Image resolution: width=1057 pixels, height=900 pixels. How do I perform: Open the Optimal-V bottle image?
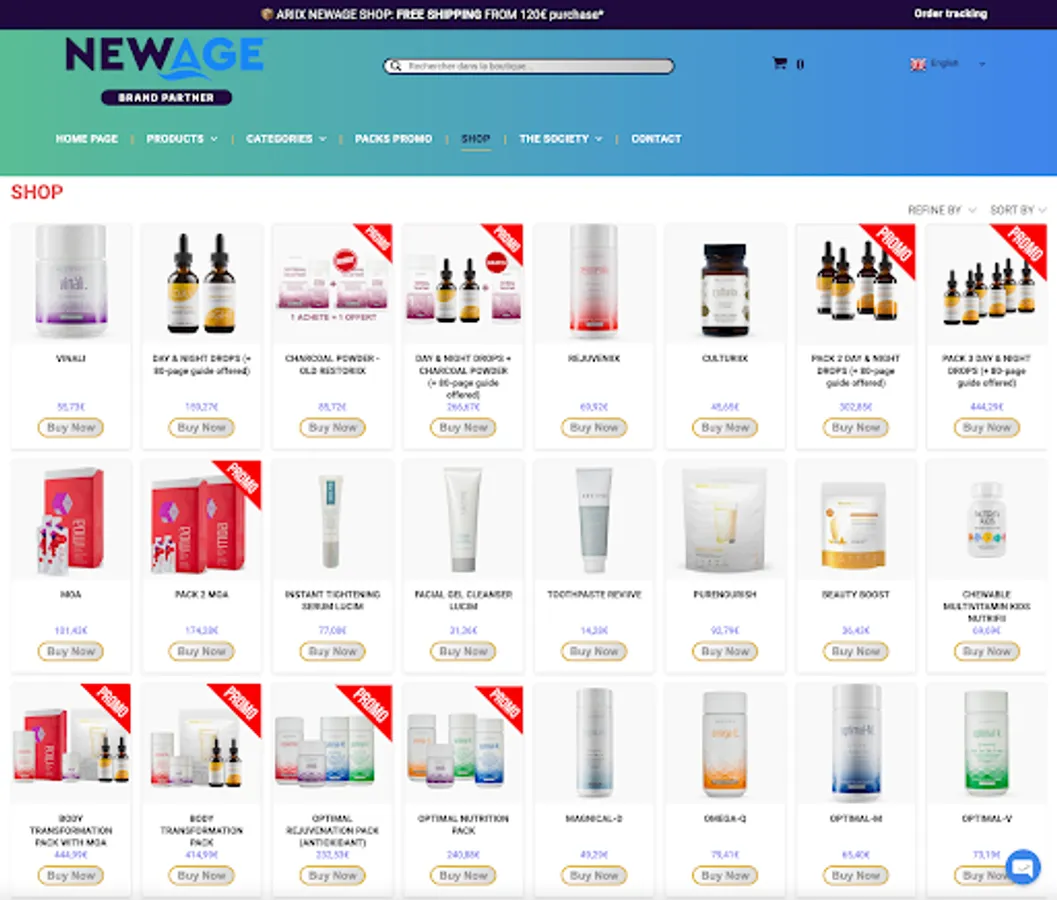tap(986, 742)
